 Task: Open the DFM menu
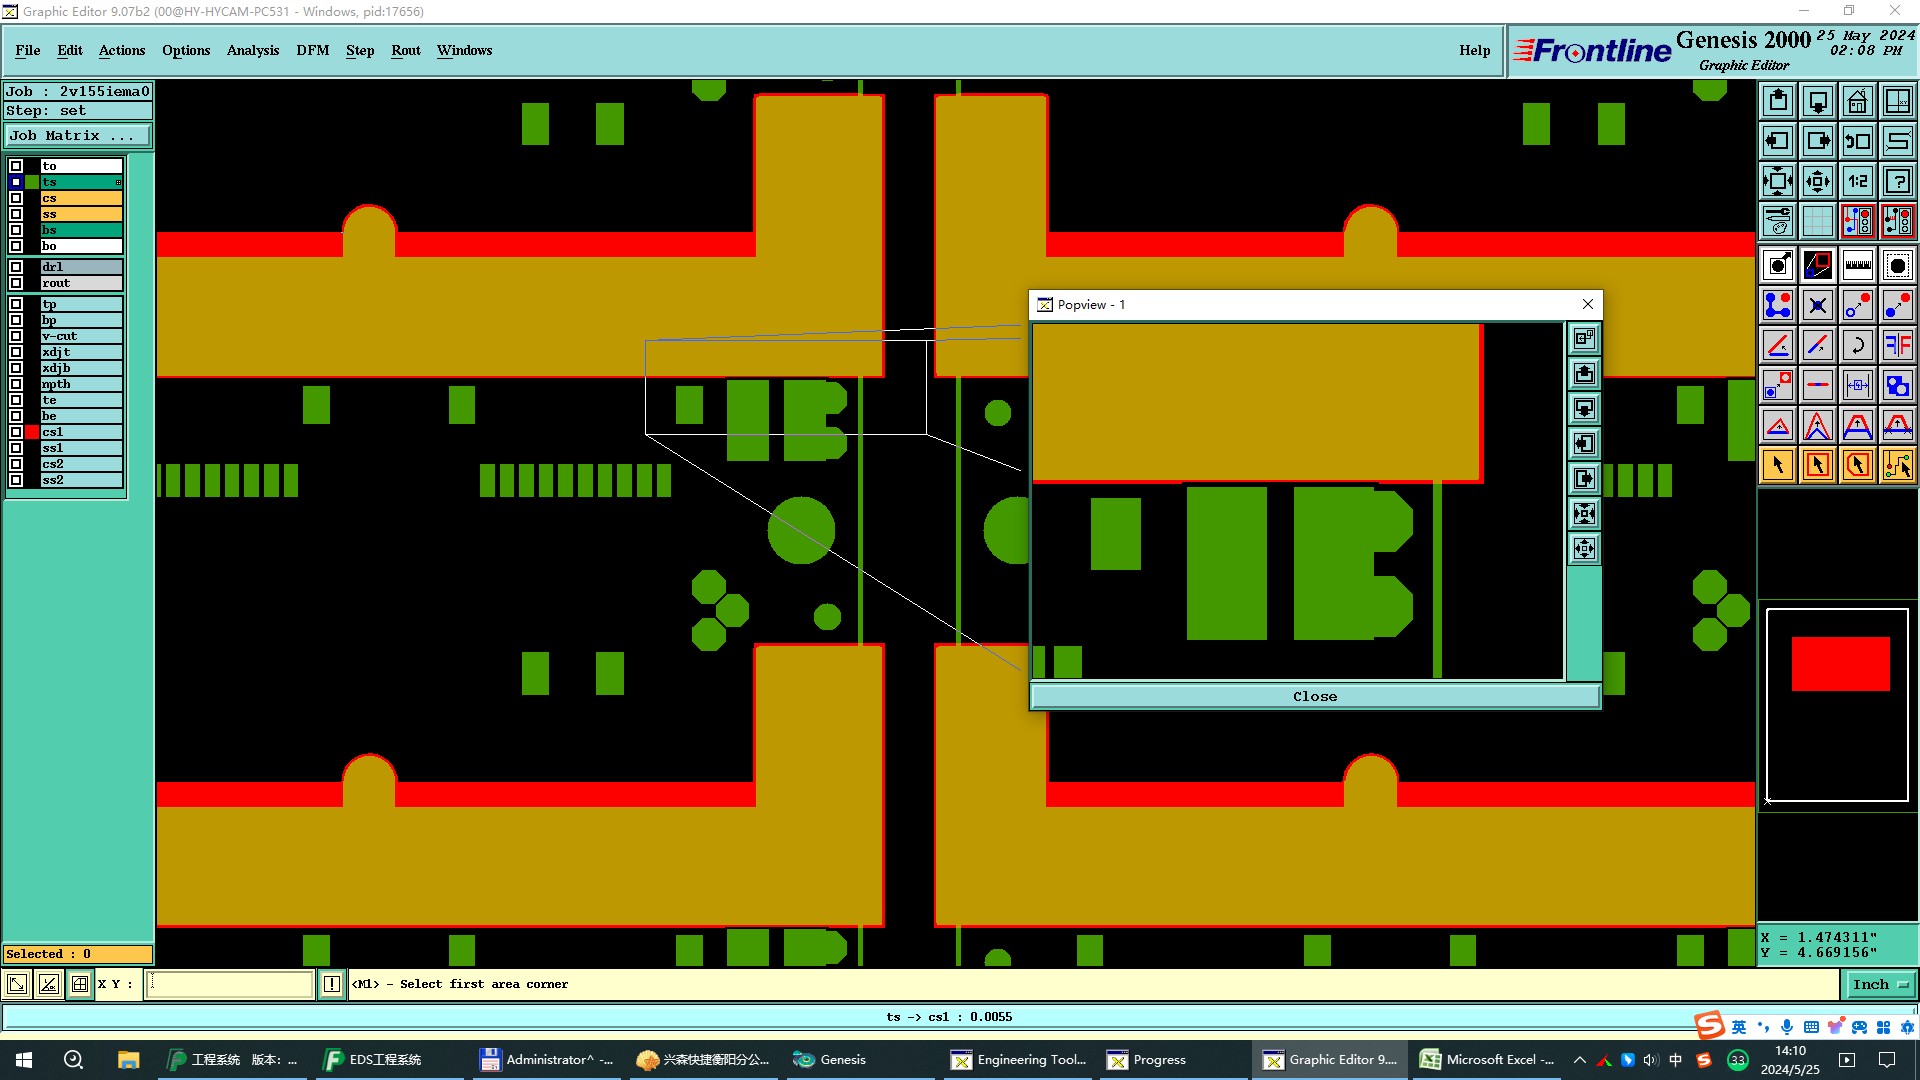312,50
